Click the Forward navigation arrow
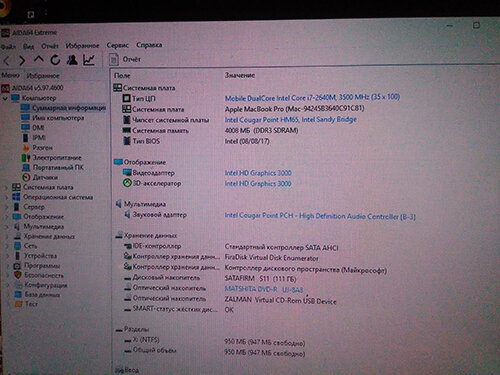The width and height of the screenshot is (500, 375). click(x=22, y=61)
